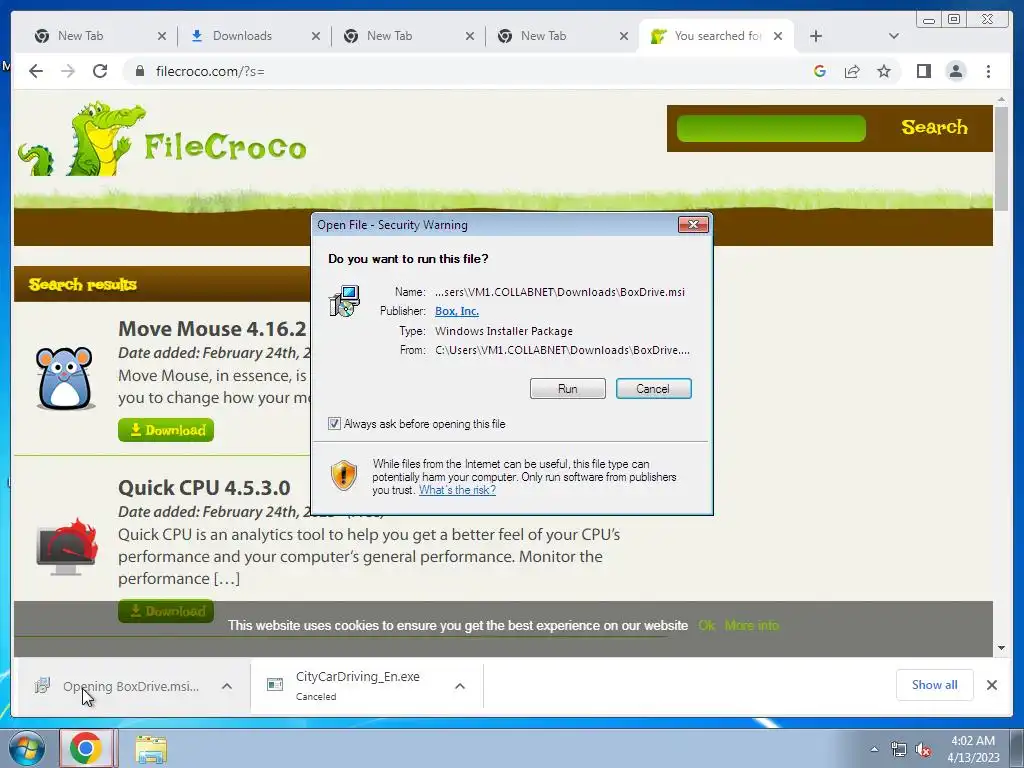Click the CityCarDriving exe file icon

tap(275, 684)
